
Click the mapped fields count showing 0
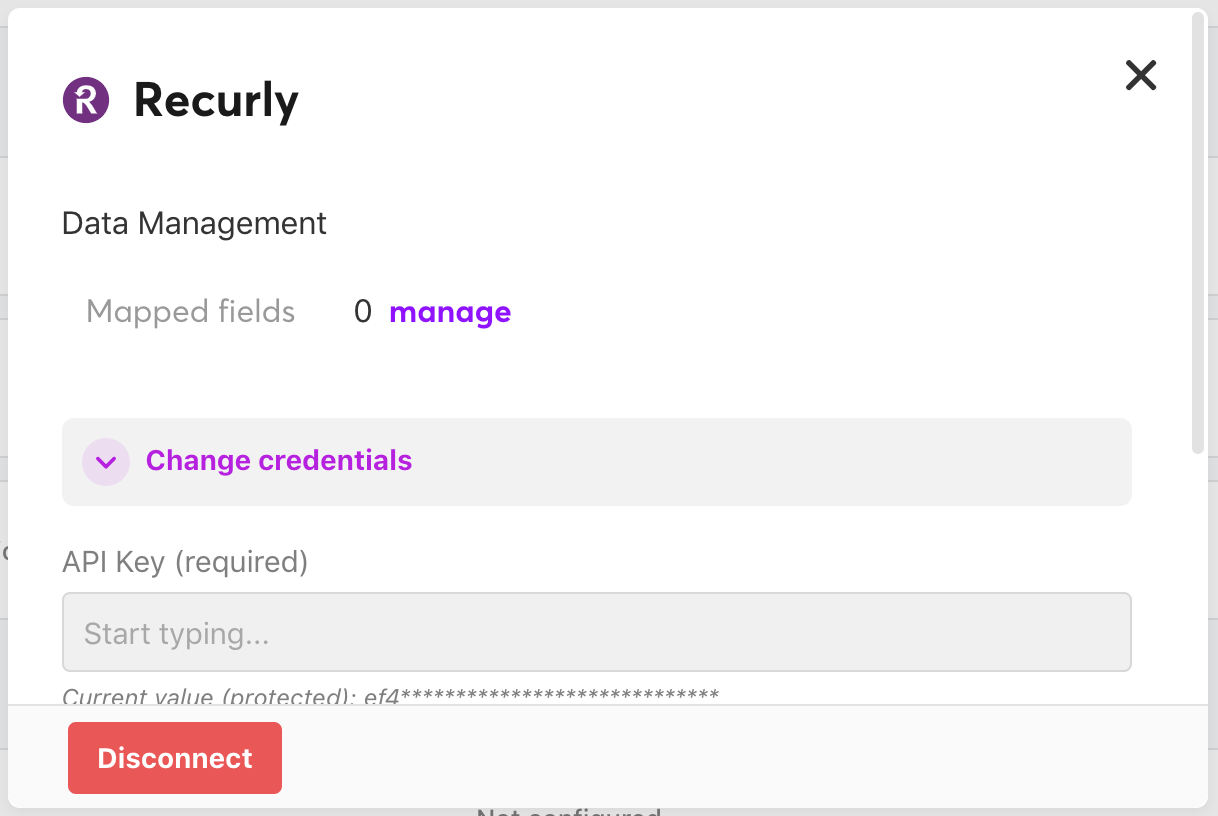coord(361,311)
